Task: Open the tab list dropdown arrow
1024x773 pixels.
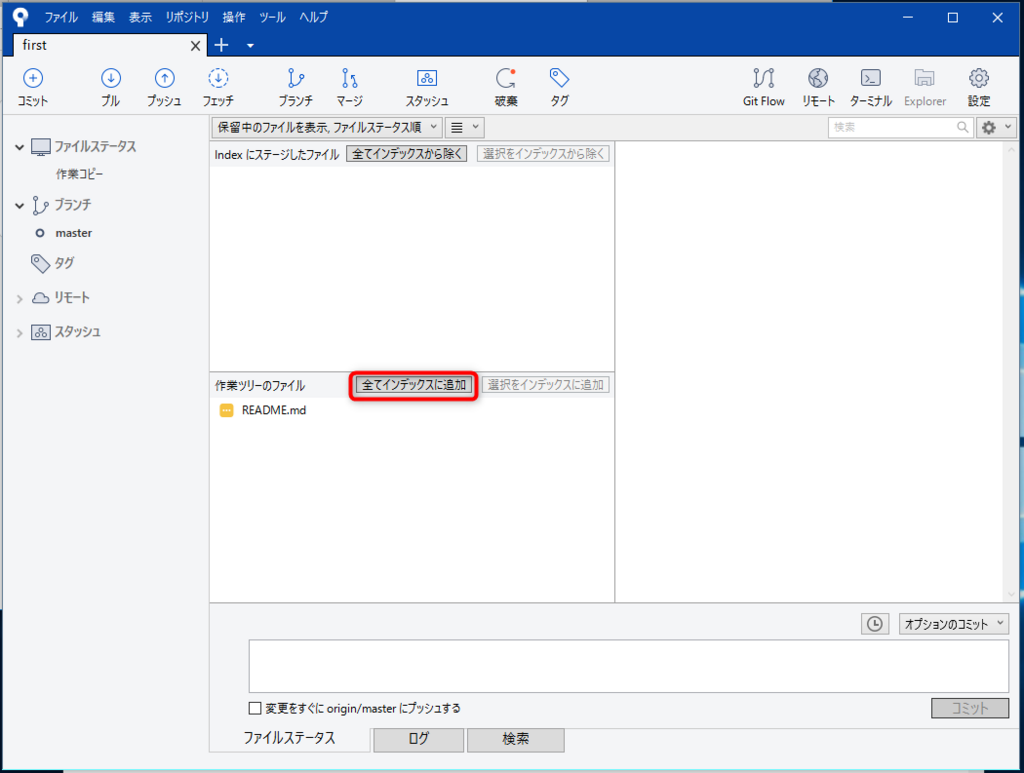Action: [x=250, y=46]
